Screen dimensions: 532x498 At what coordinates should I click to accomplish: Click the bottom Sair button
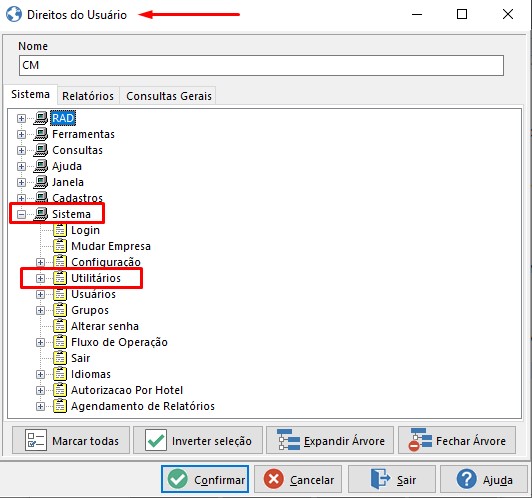[392, 479]
